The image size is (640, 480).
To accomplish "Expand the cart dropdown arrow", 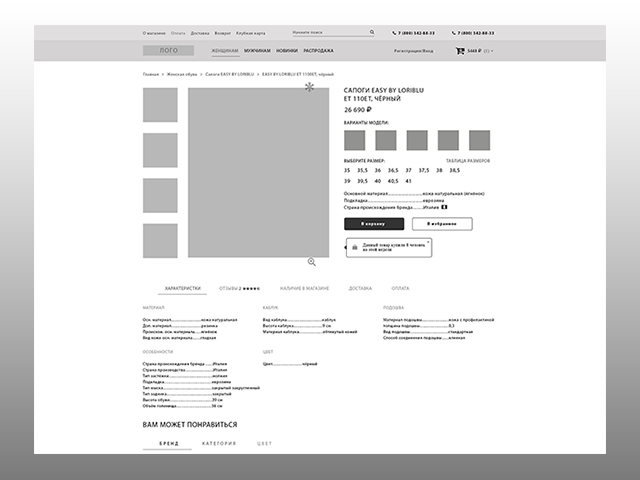I will click(492, 51).
